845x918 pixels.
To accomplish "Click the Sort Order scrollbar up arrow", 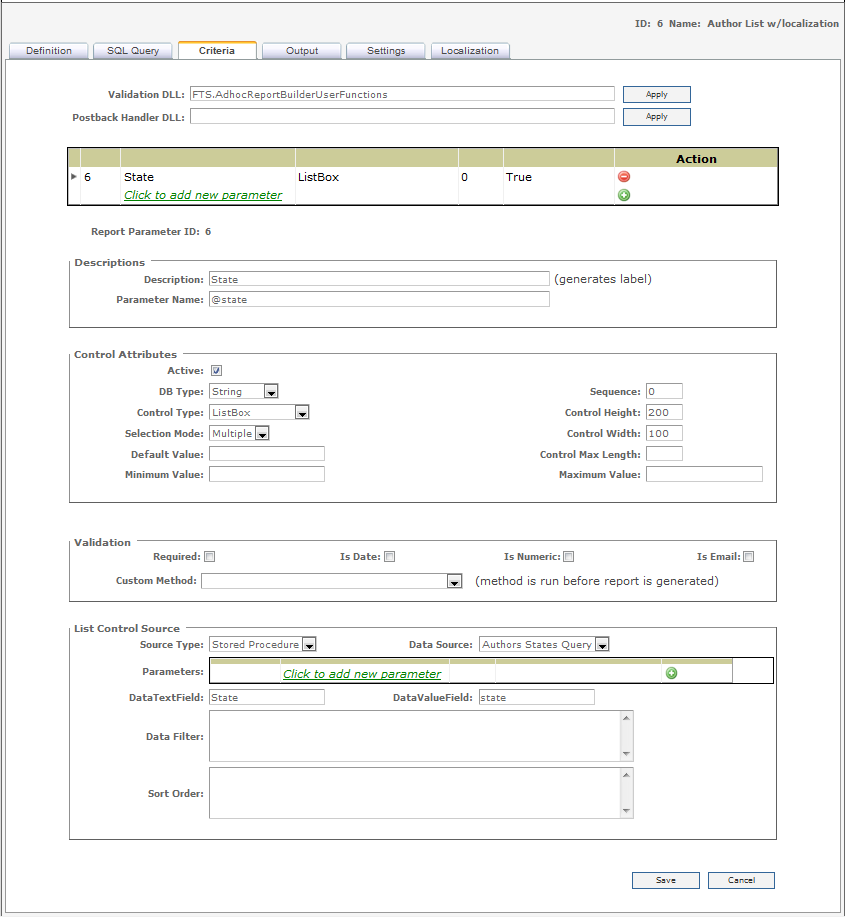I will click(x=627, y=775).
